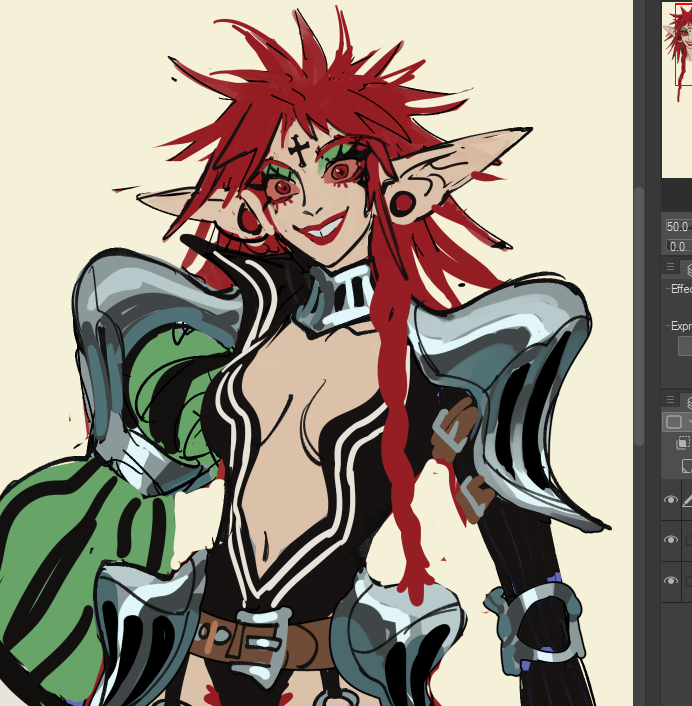Select the Layer Property tab icon
692x706 pixels.
coord(689,269)
